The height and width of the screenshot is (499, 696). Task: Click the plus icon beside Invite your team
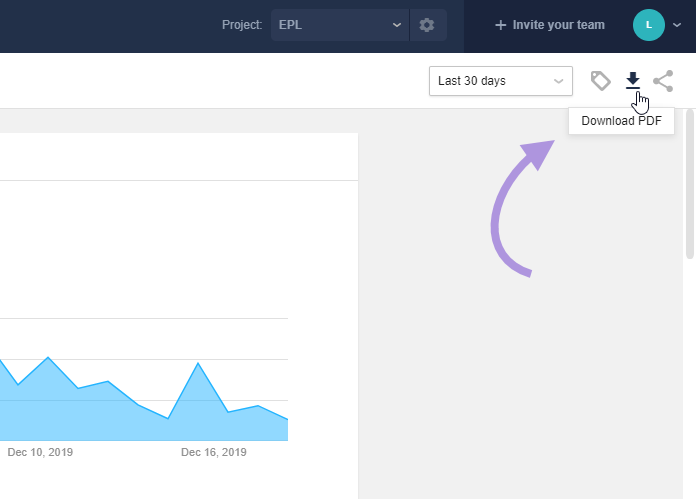[501, 25]
